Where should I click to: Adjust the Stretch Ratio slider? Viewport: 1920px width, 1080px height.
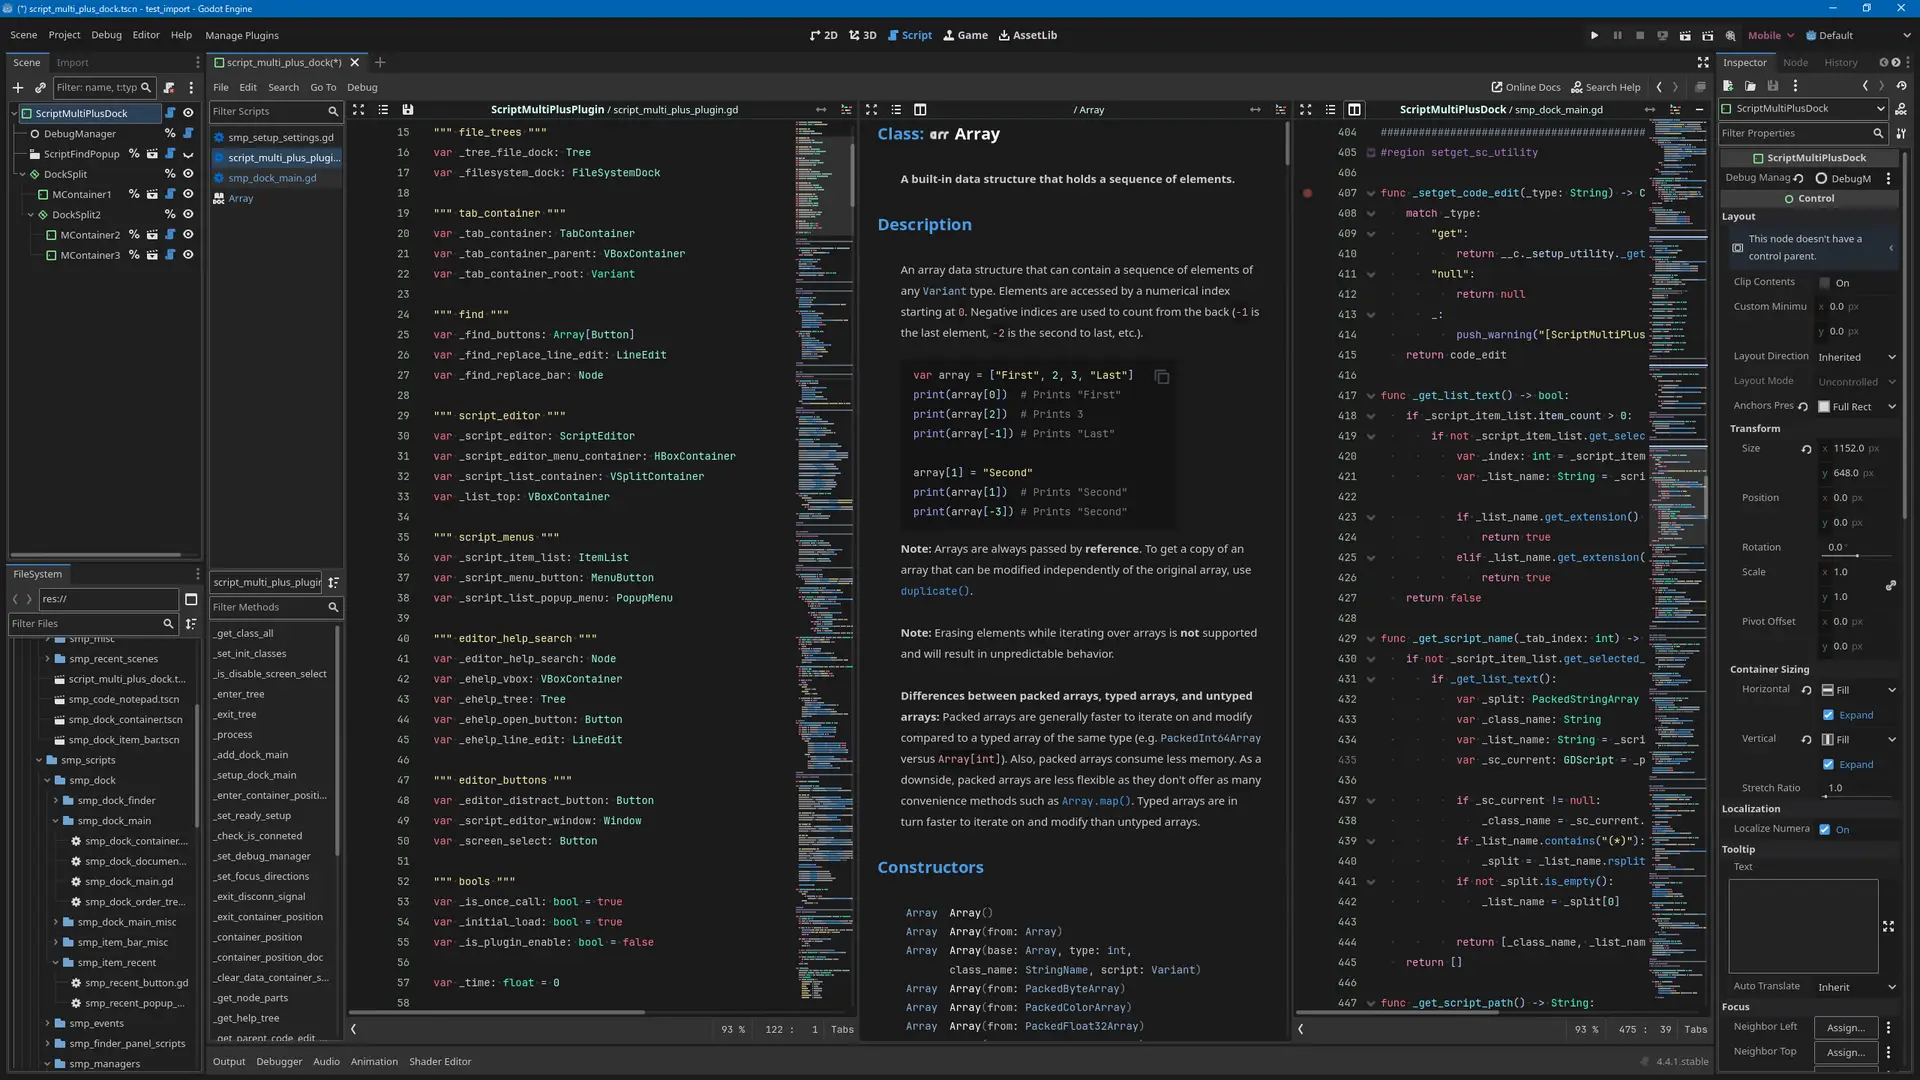point(1857,796)
